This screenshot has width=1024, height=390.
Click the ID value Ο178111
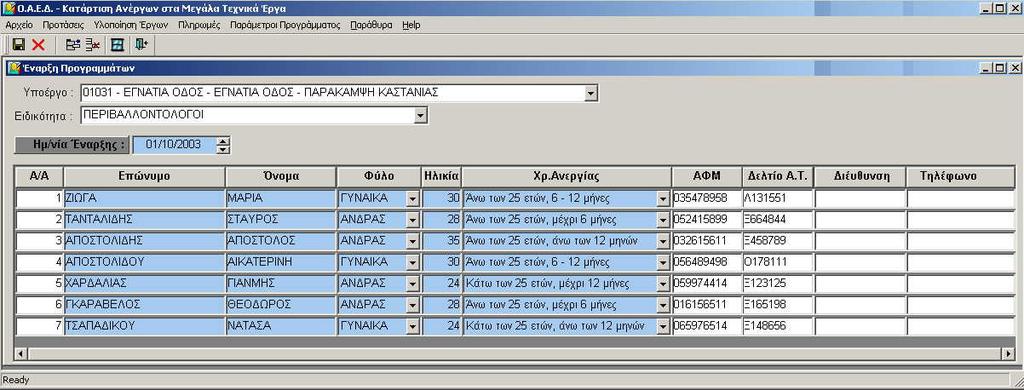778,262
